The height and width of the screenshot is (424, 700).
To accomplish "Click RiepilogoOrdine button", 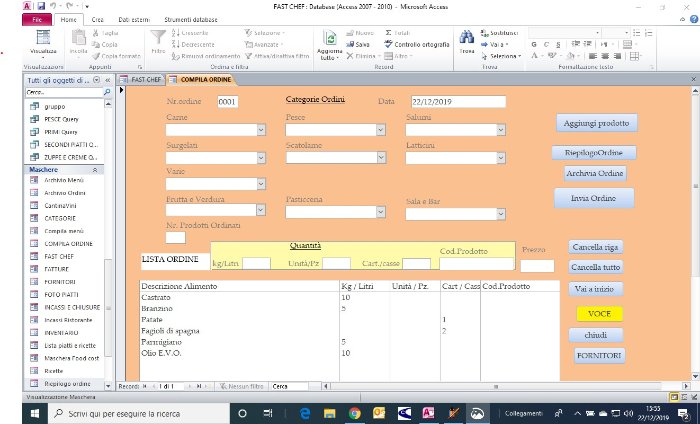I will pyautogui.click(x=594, y=153).
